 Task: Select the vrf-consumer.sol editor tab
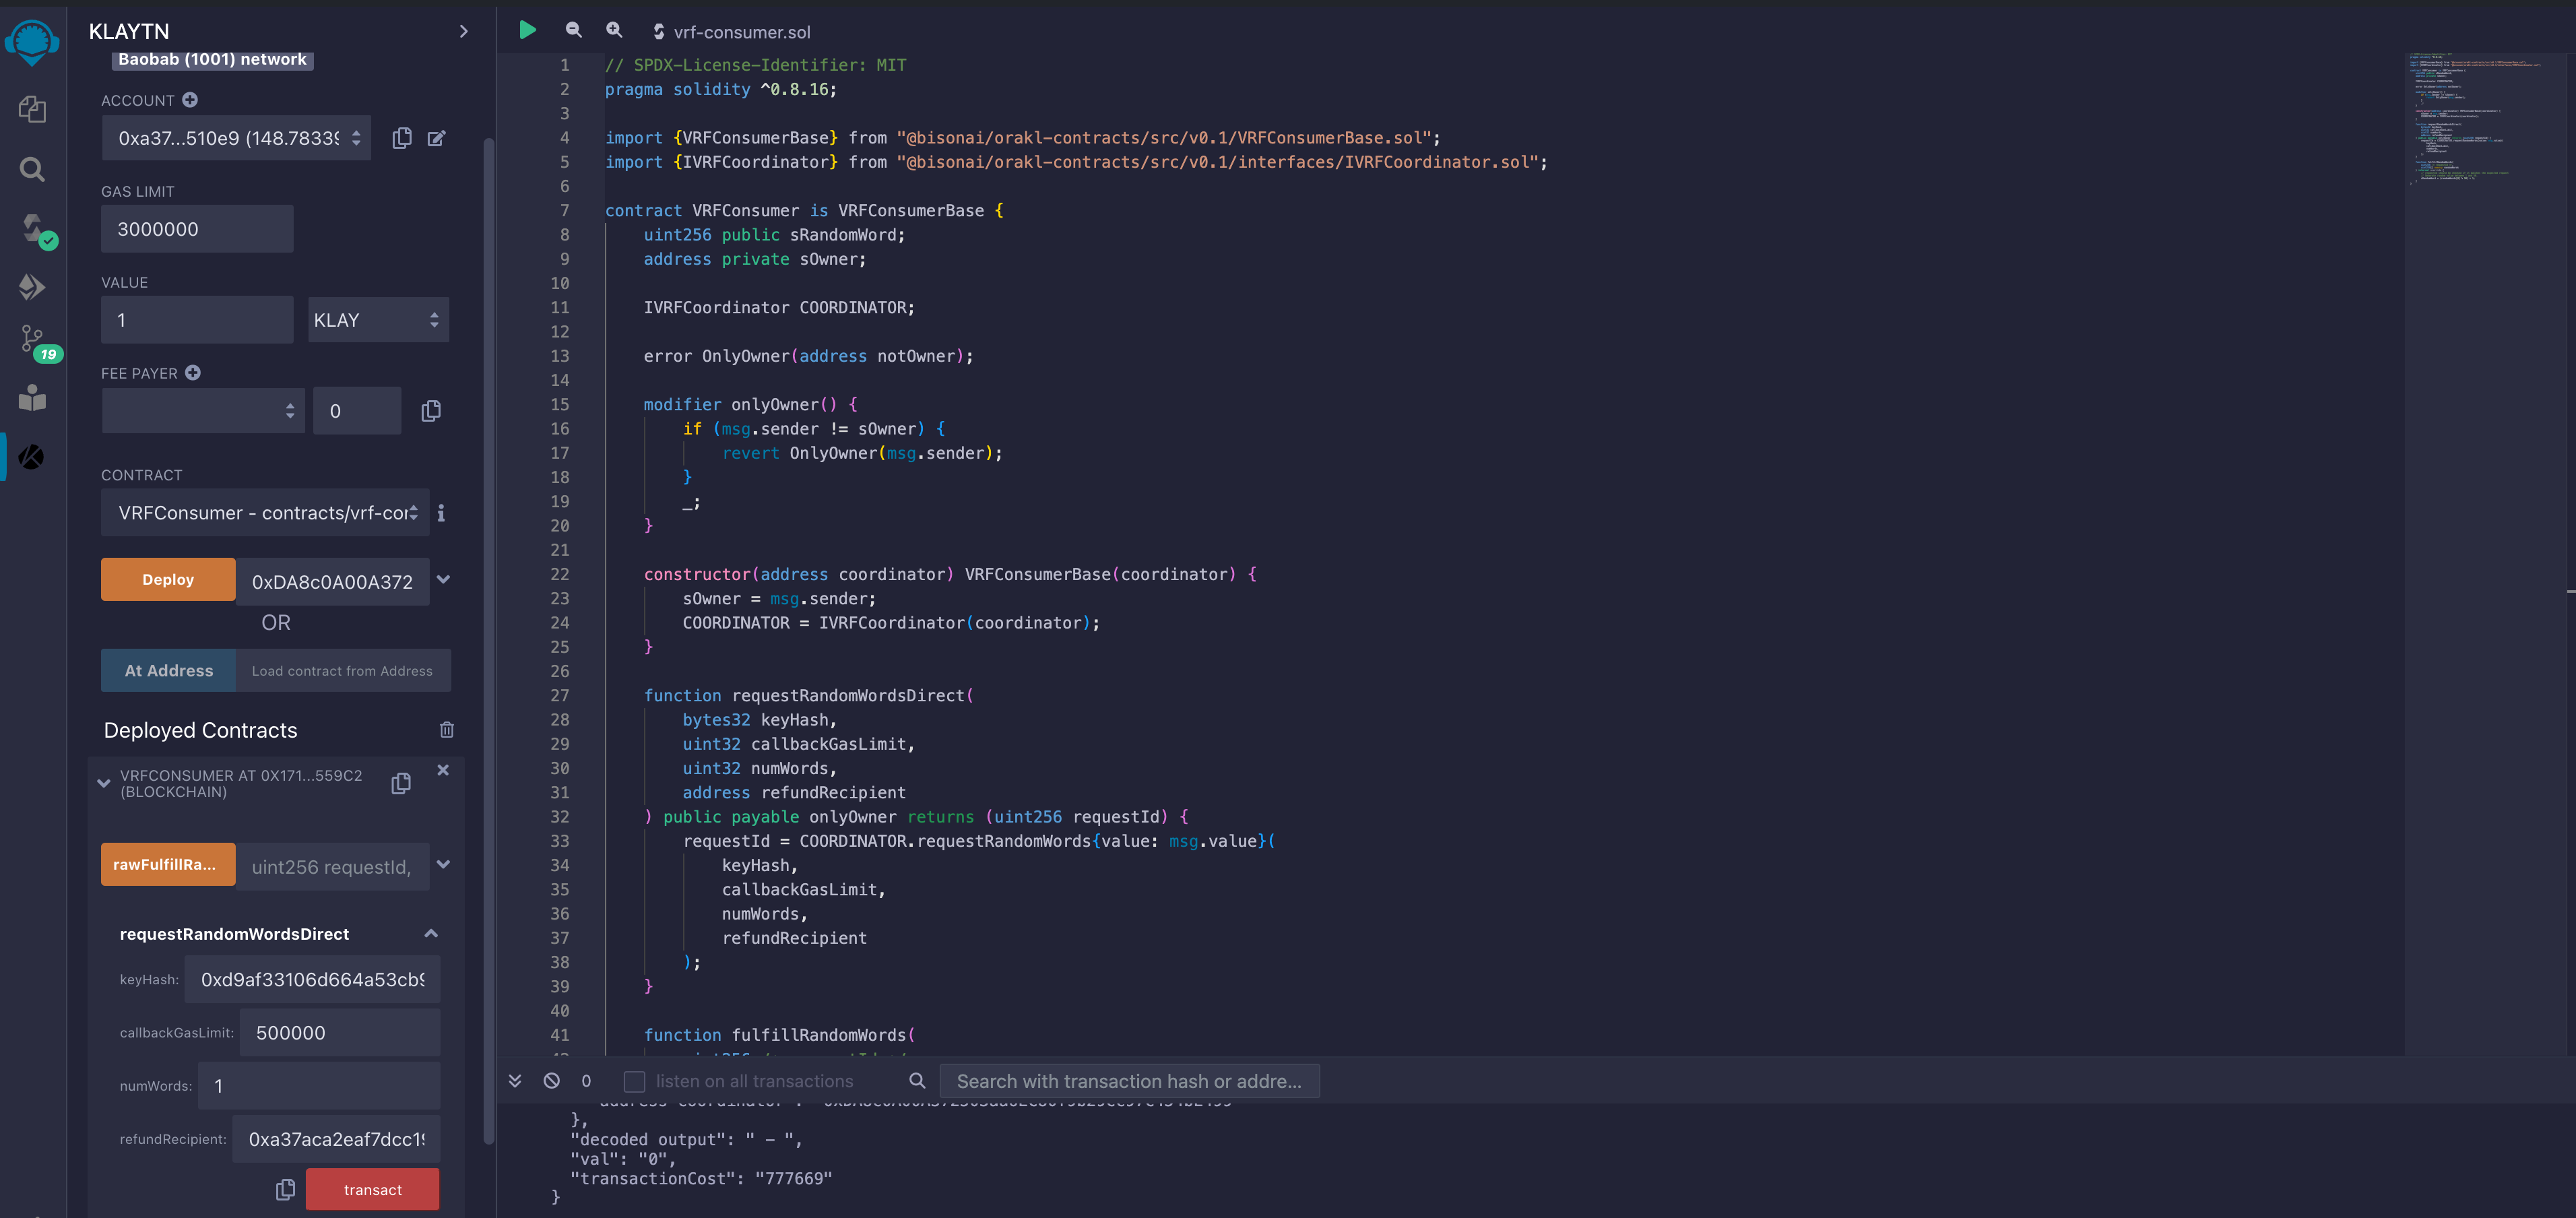740,32
